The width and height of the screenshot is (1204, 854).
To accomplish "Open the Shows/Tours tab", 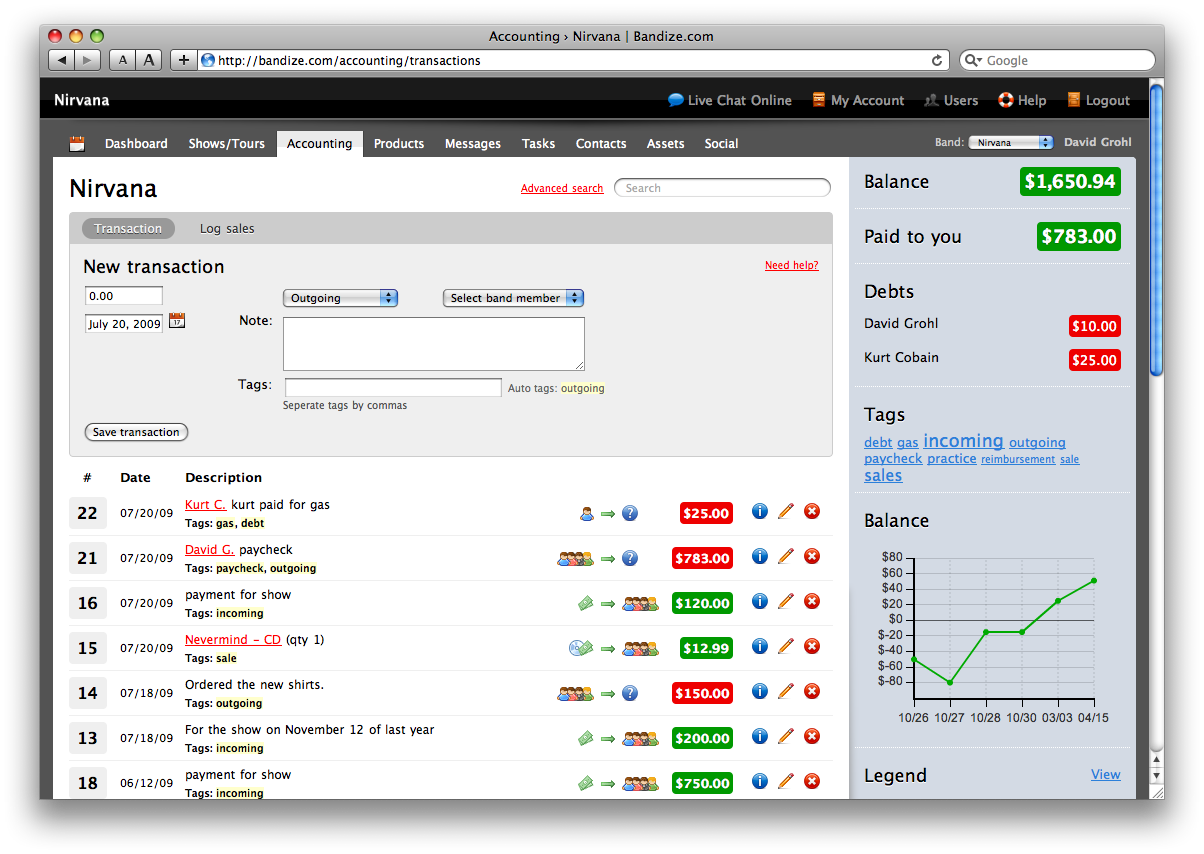I will pos(227,144).
